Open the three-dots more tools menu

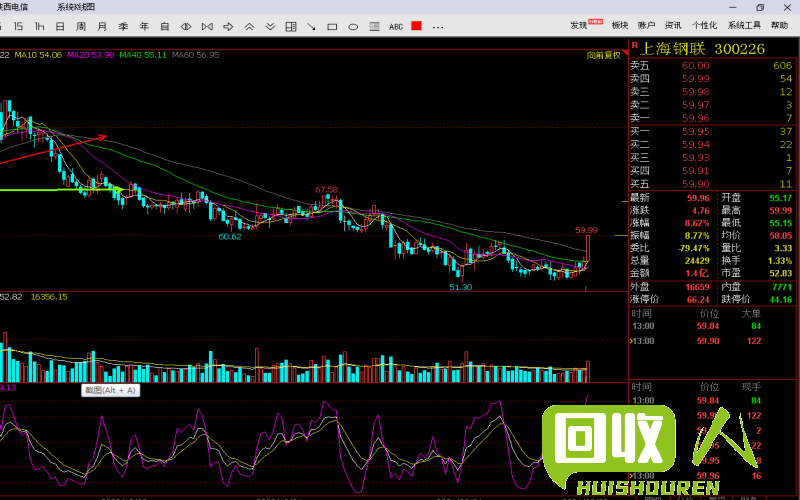pyautogui.click(x=438, y=27)
